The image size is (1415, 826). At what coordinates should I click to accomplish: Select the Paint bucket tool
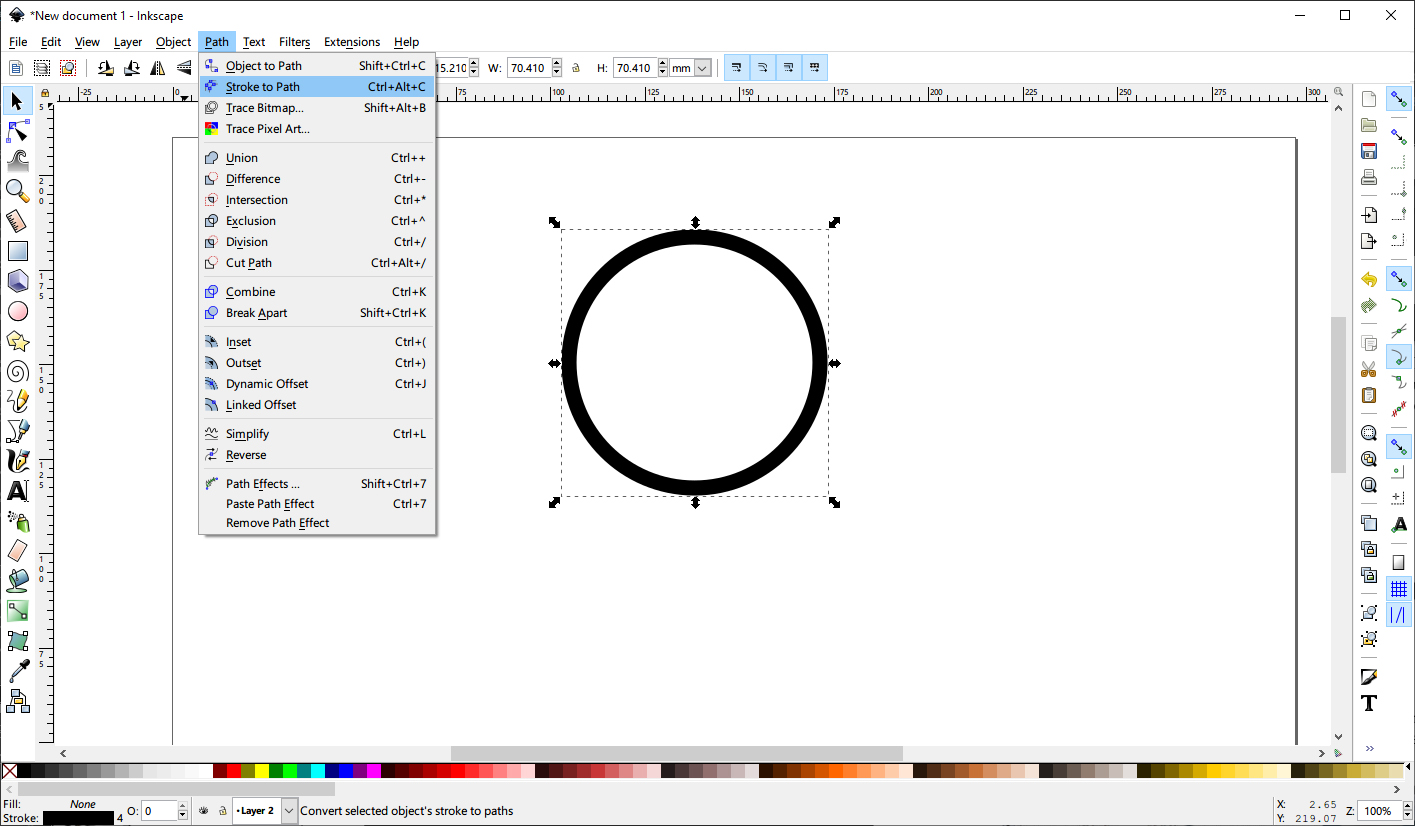(17, 581)
